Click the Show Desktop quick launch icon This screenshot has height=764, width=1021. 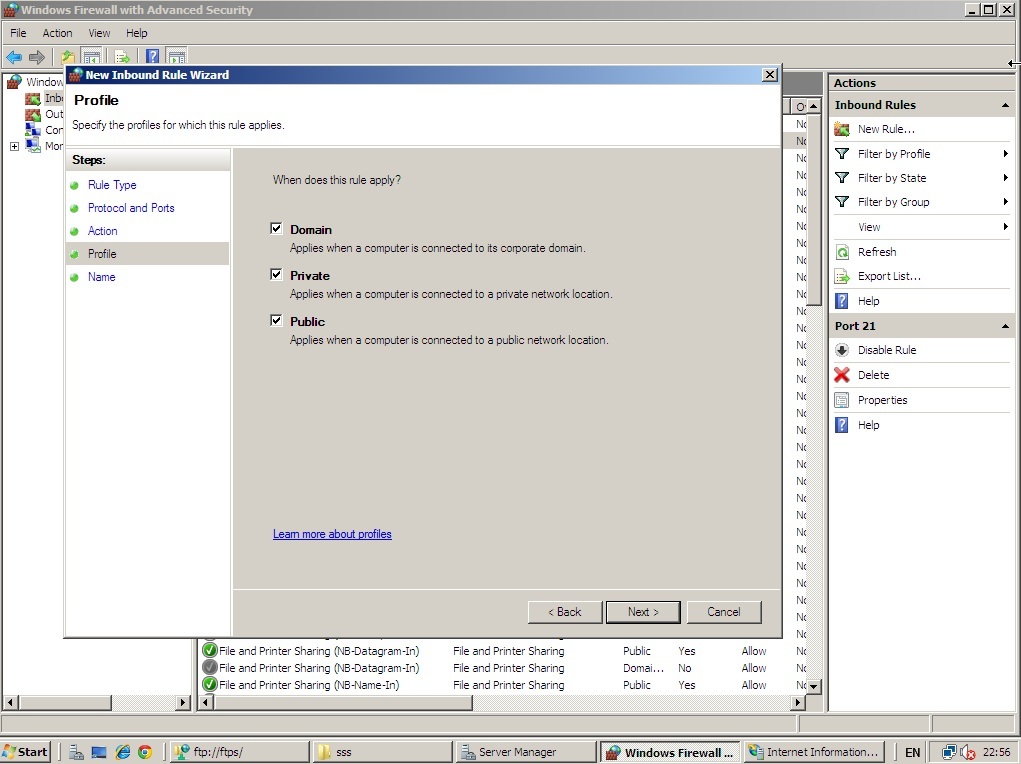pos(99,752)
